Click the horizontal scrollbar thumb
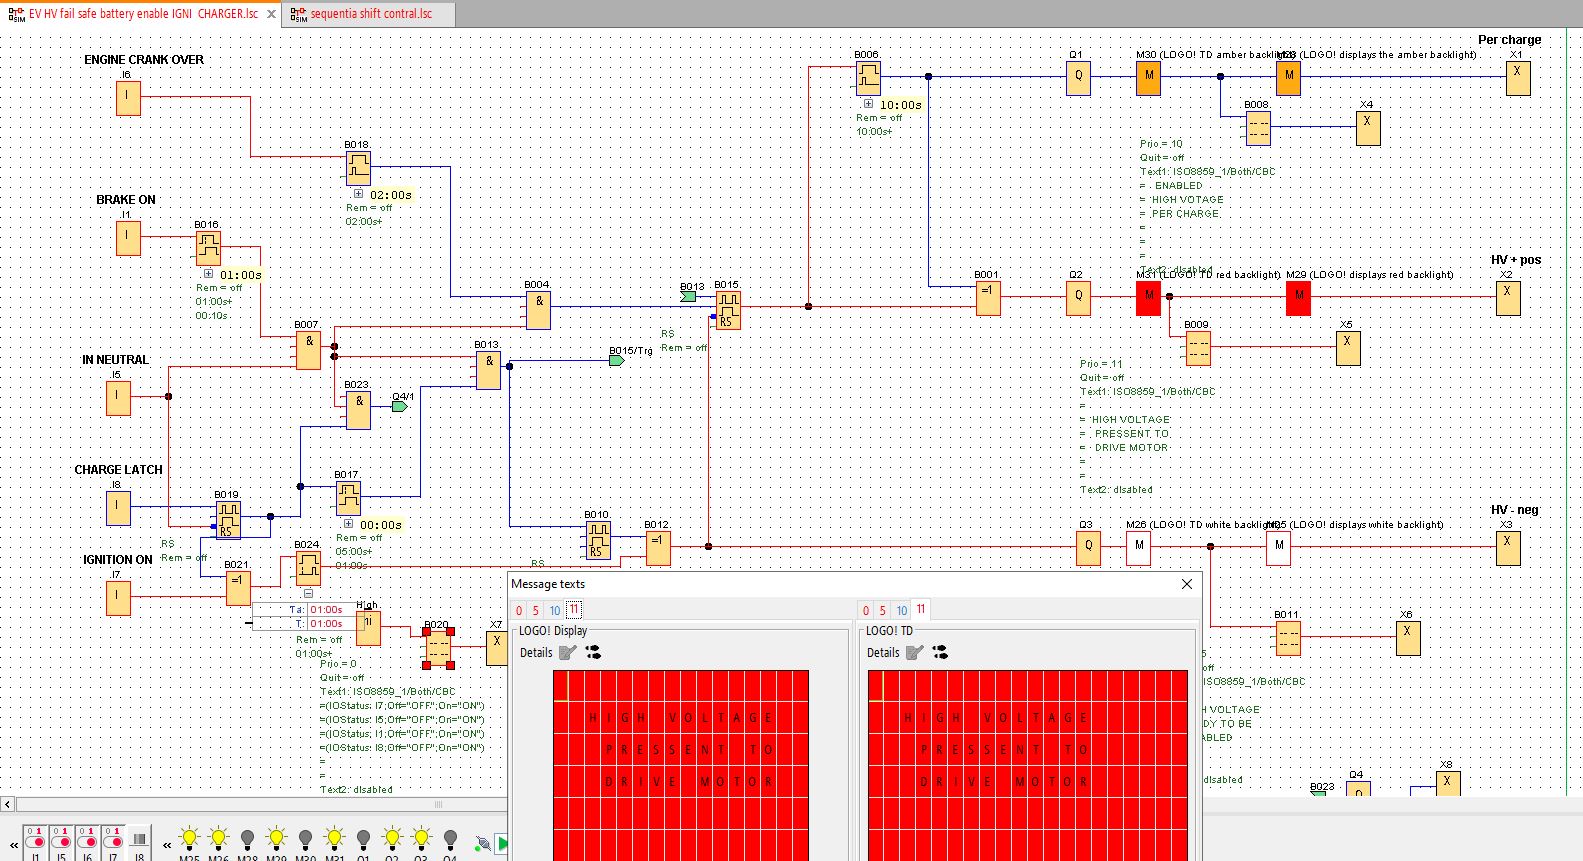The image size is (1583, 861). click(x=437, y=804)
